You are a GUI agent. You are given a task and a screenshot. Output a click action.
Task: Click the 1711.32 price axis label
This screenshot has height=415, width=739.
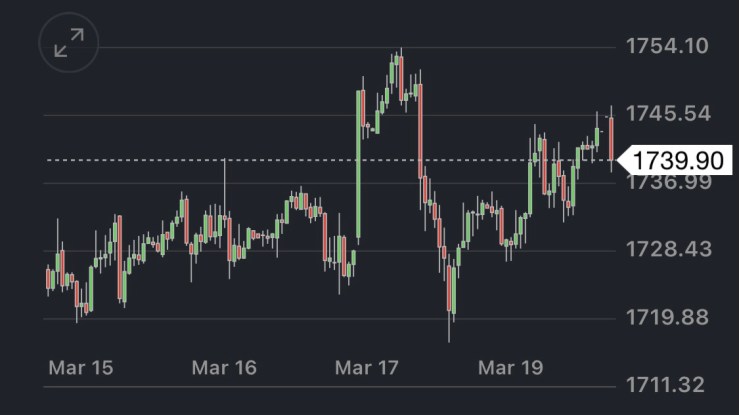(x=667, y=384)
